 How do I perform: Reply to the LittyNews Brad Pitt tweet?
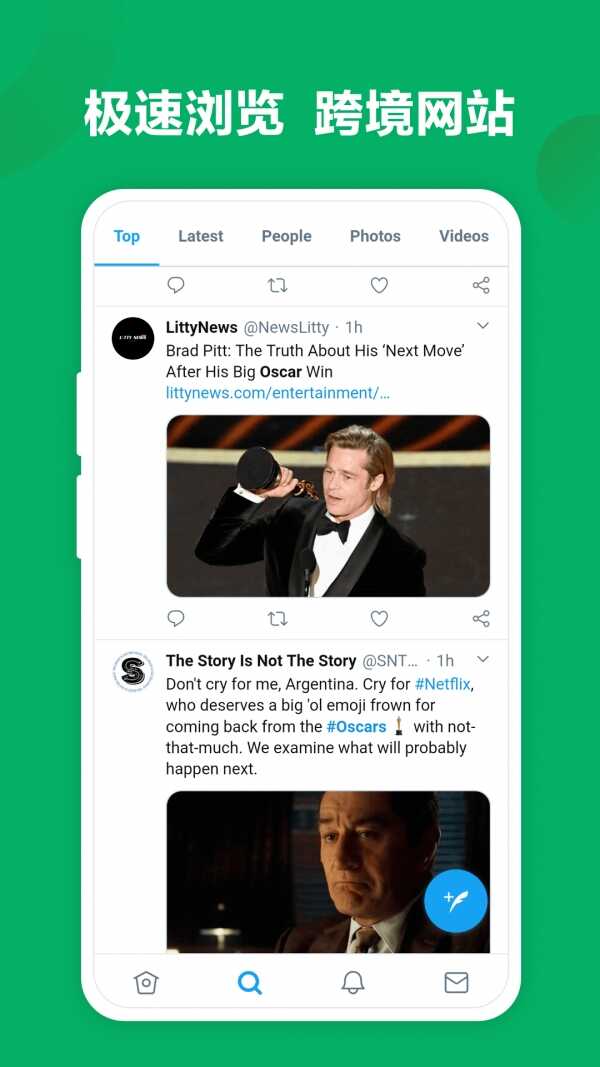coord(176,618)
